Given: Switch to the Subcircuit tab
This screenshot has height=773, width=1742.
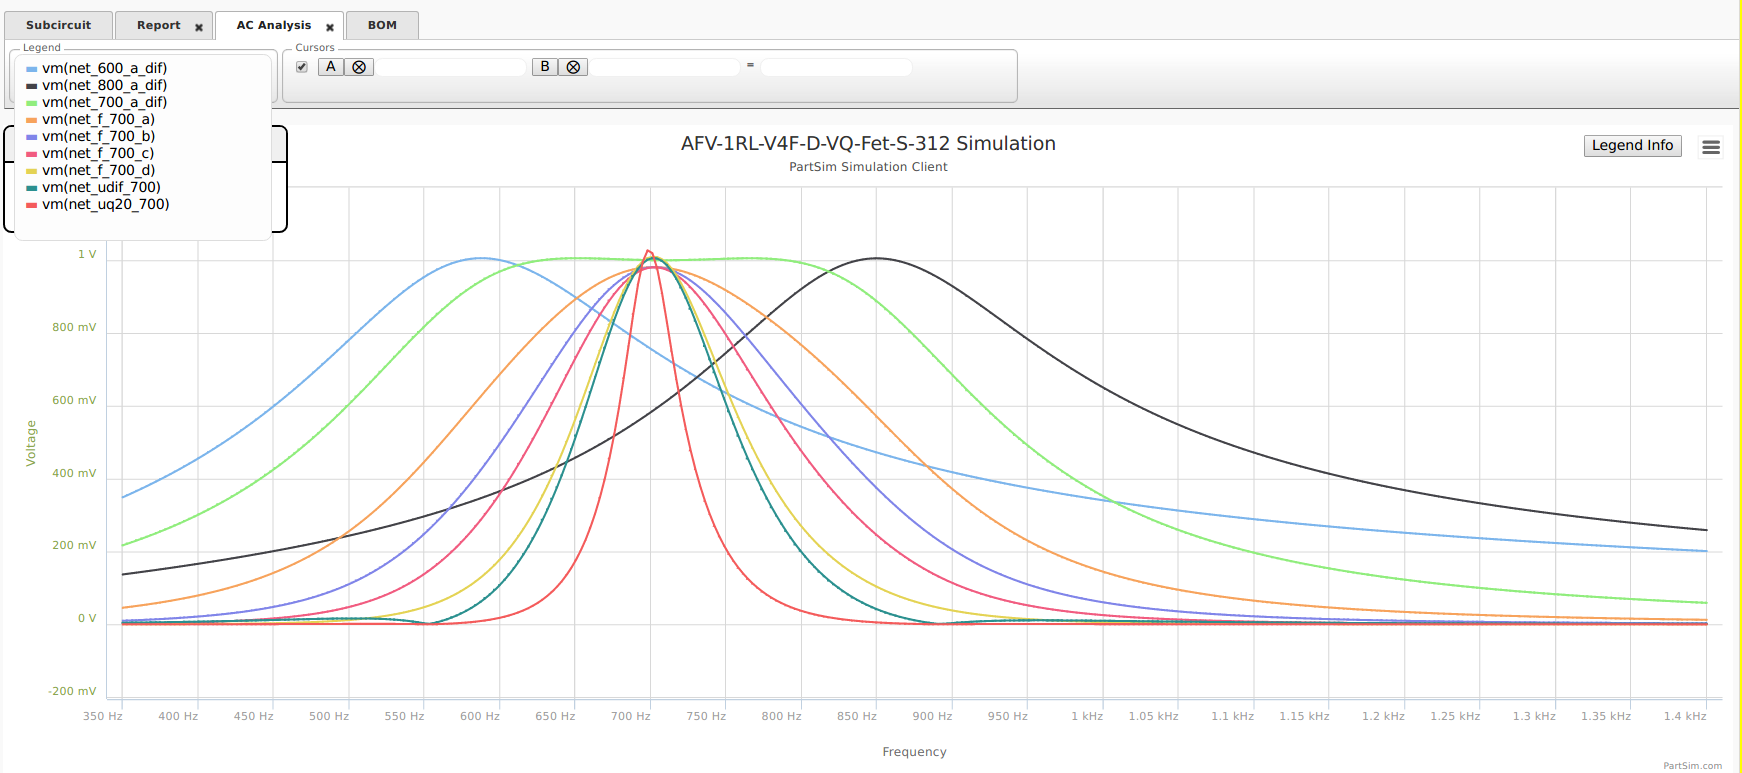Looking at the screenshot, I should [58, 25].
